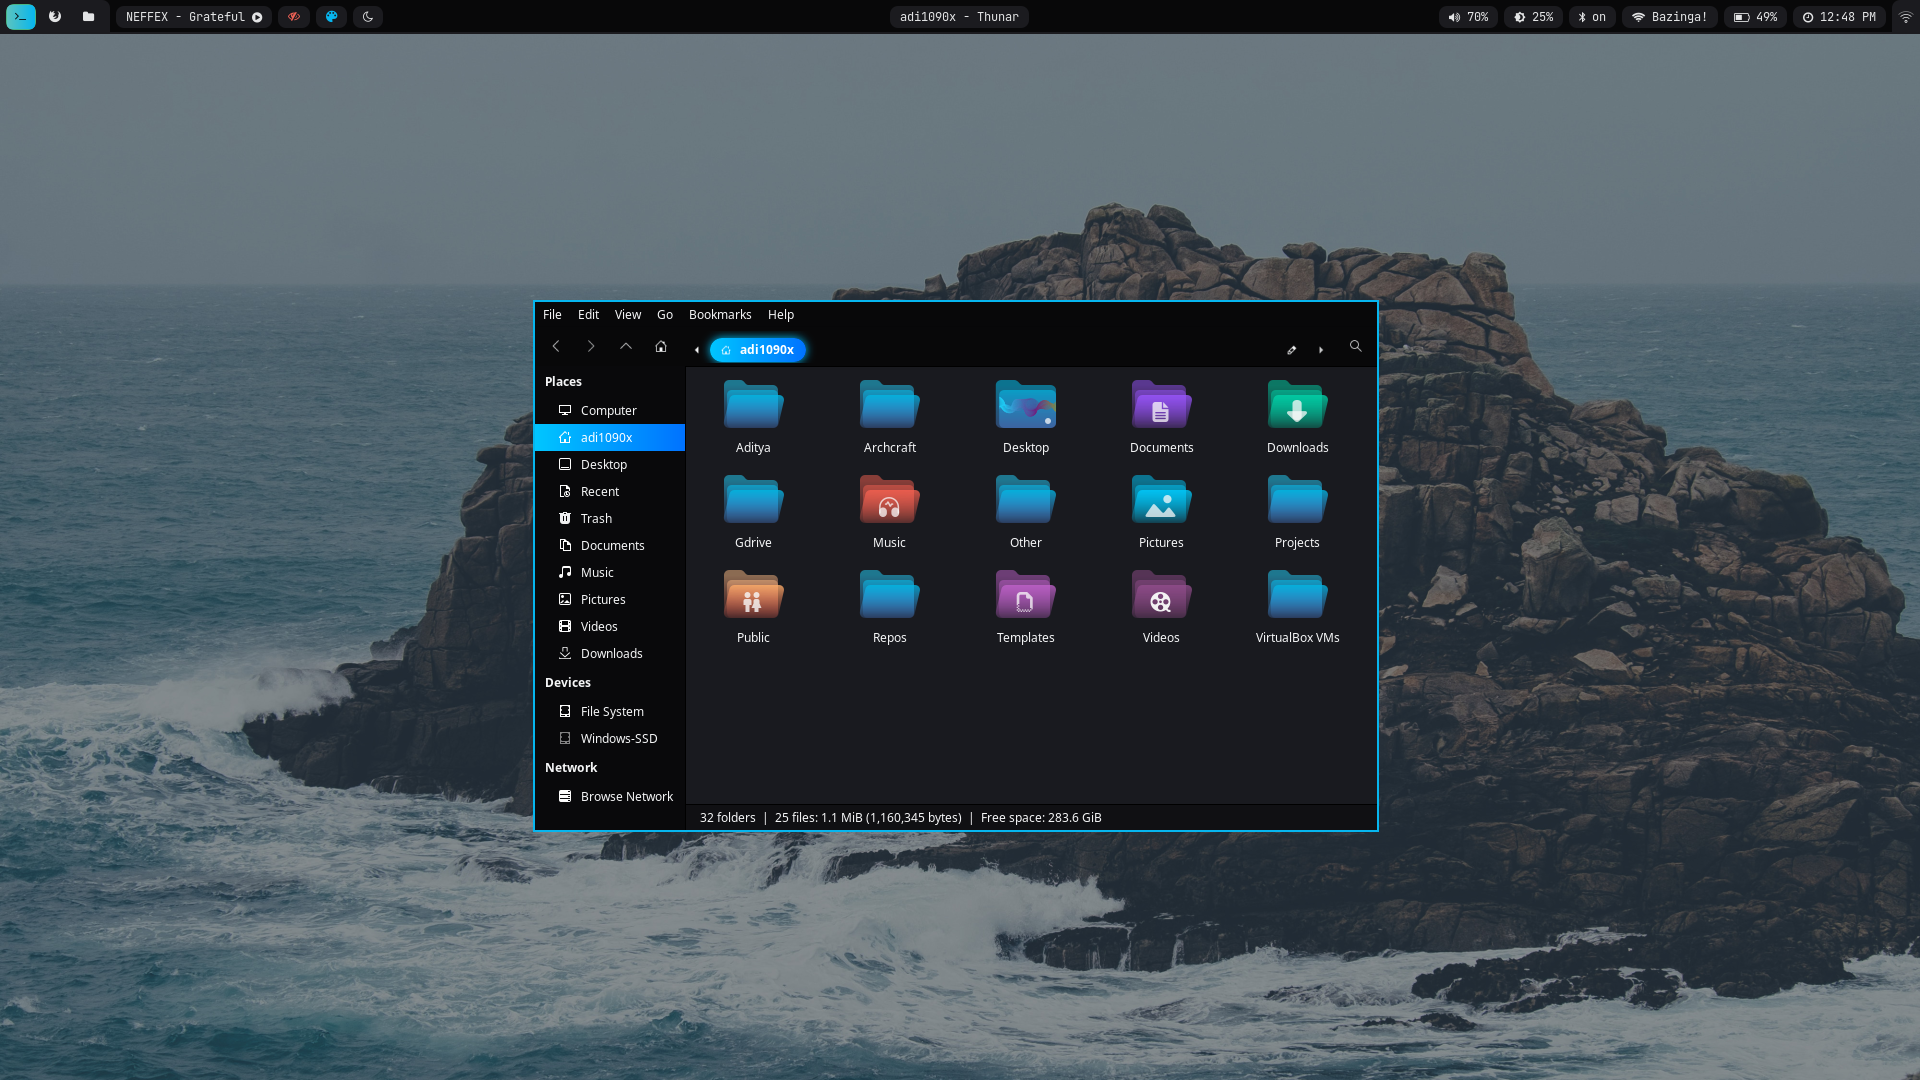
Task: Select Desktop in the sidebar
Action: coord(610,465)
